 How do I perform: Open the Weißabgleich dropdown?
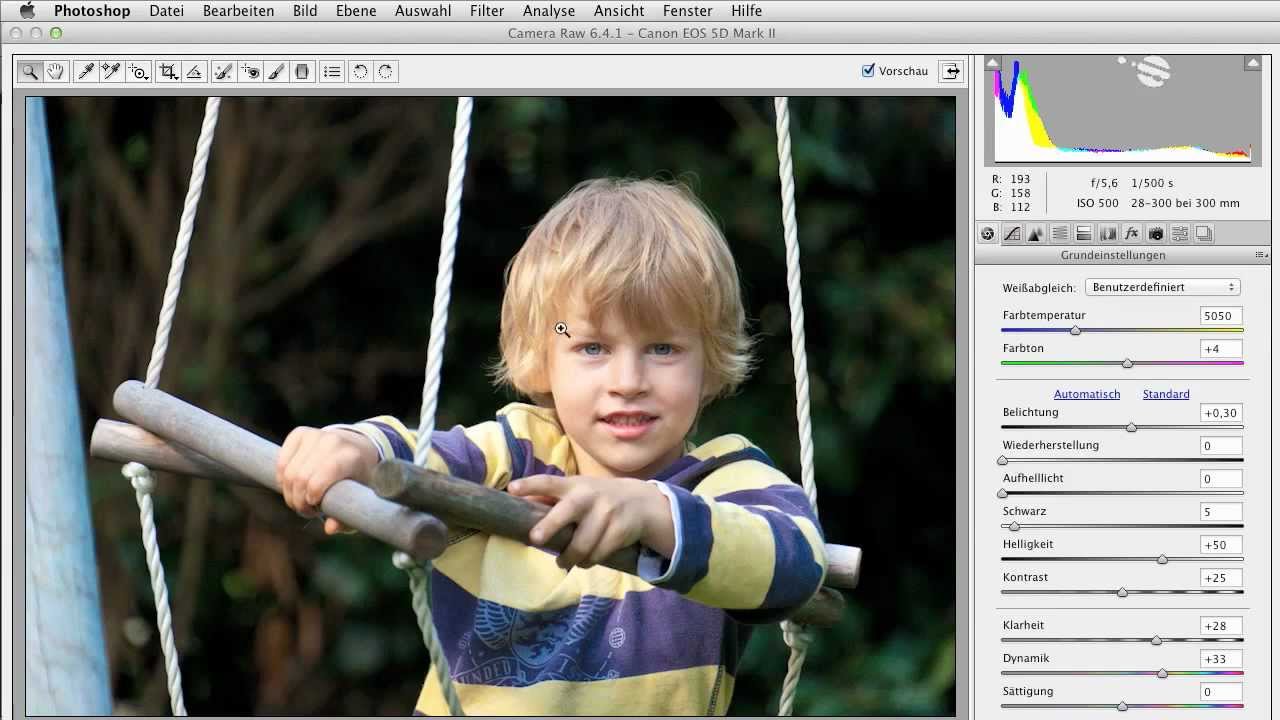click(x=1162, y=287)
